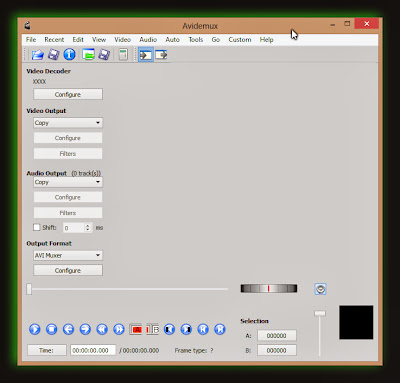Click the Stop playback button
Screen dimensions: 400x383
pyautogui.click(x=51, y=329)
